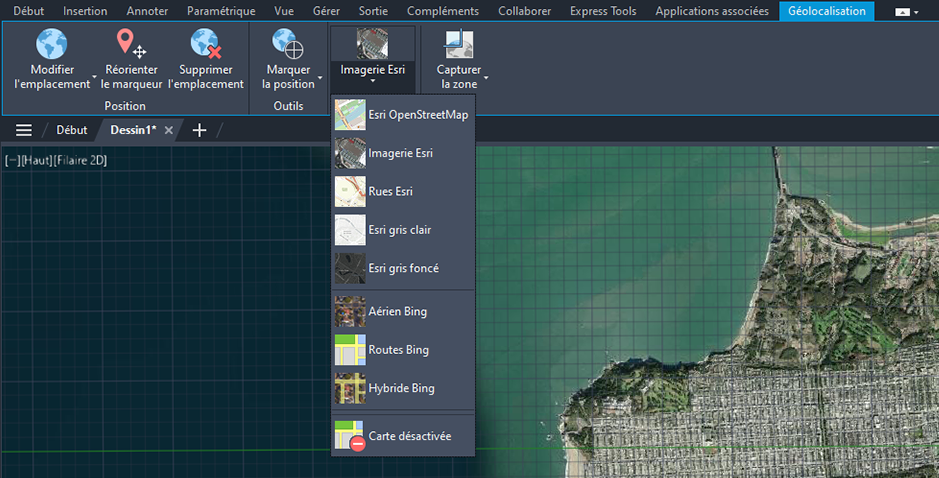Expand Modifier l'emplacement dropdown arrow
Screen dimensions: 939x478
click(x=94, y=77)
